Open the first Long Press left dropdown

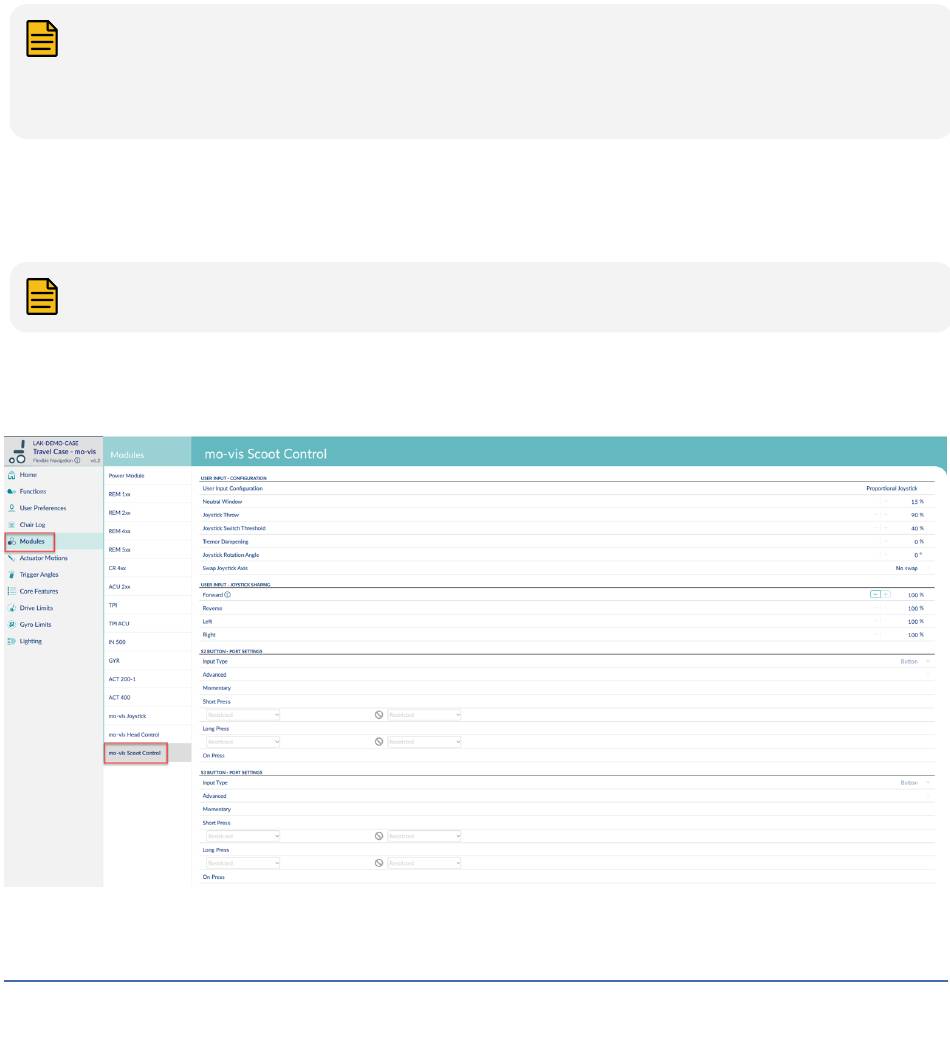click(243, 742)
